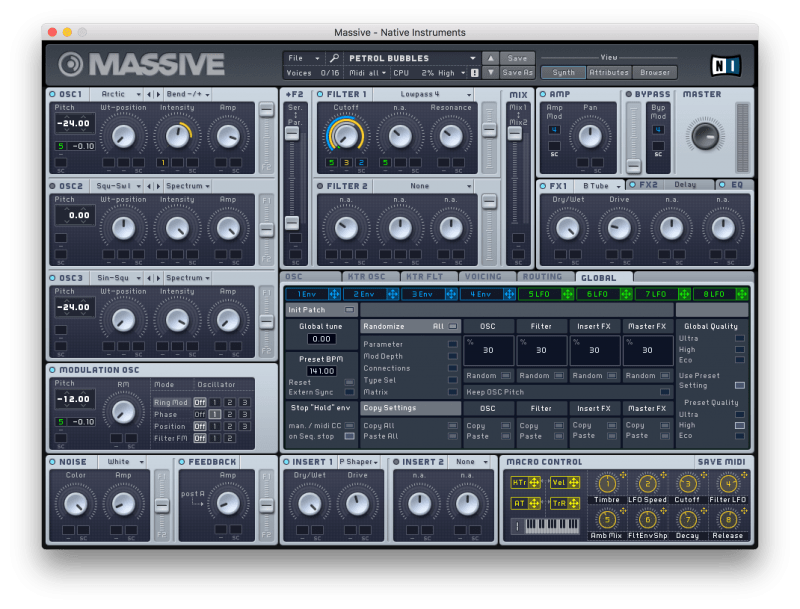Toggle Use Preset Setting checkbox
Image resolution: width=800 pixels, height=609 pixels.
[740, 385]
